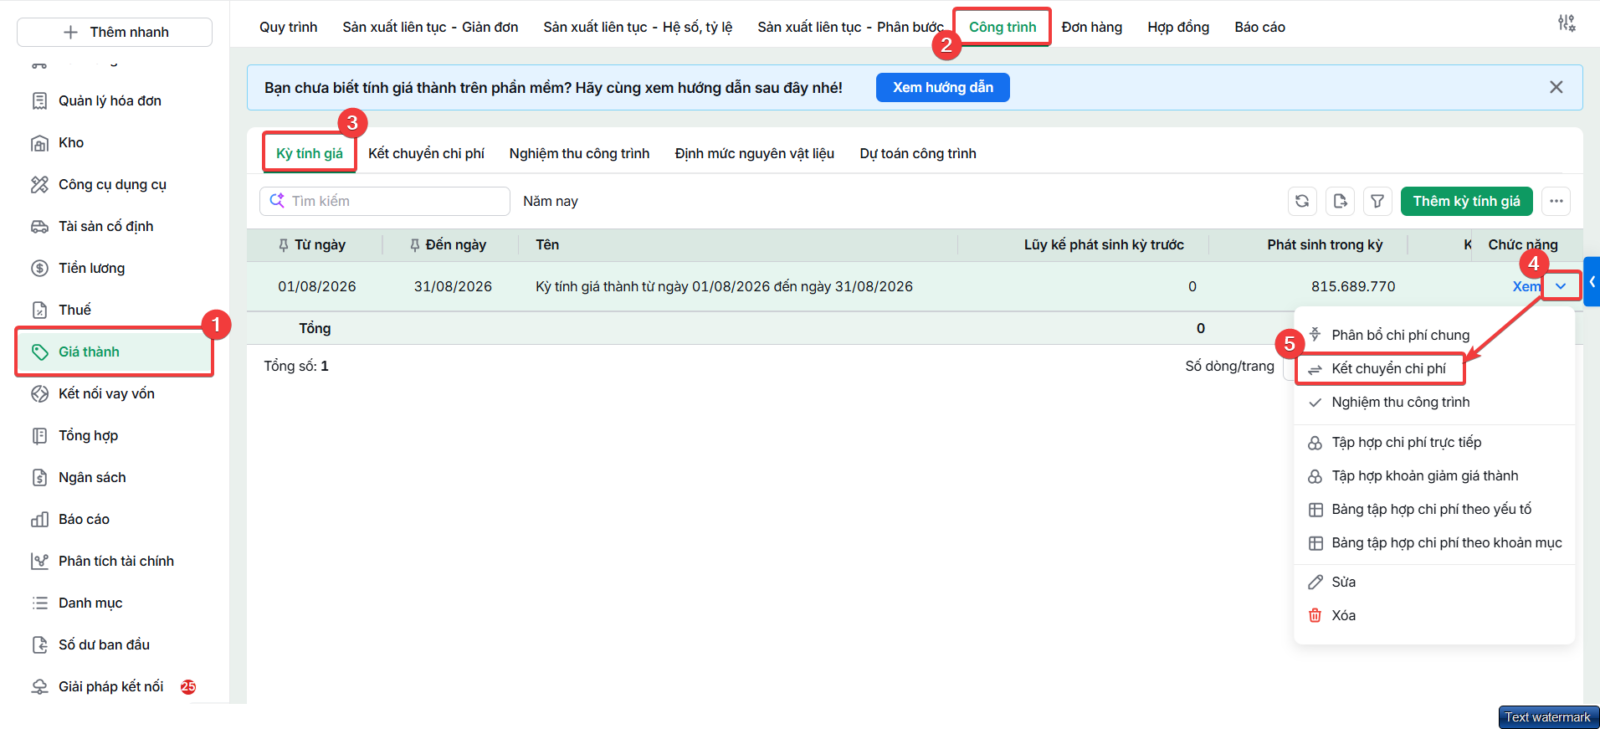Screen dimensions: 1600x729
Task: Click the refresh data icon in toolbar
Action: coord(1302,201)
